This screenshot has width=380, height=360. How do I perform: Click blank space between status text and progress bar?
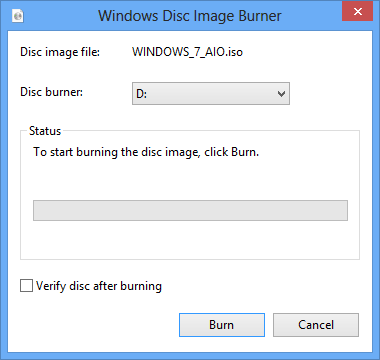[x=190, y=180]
